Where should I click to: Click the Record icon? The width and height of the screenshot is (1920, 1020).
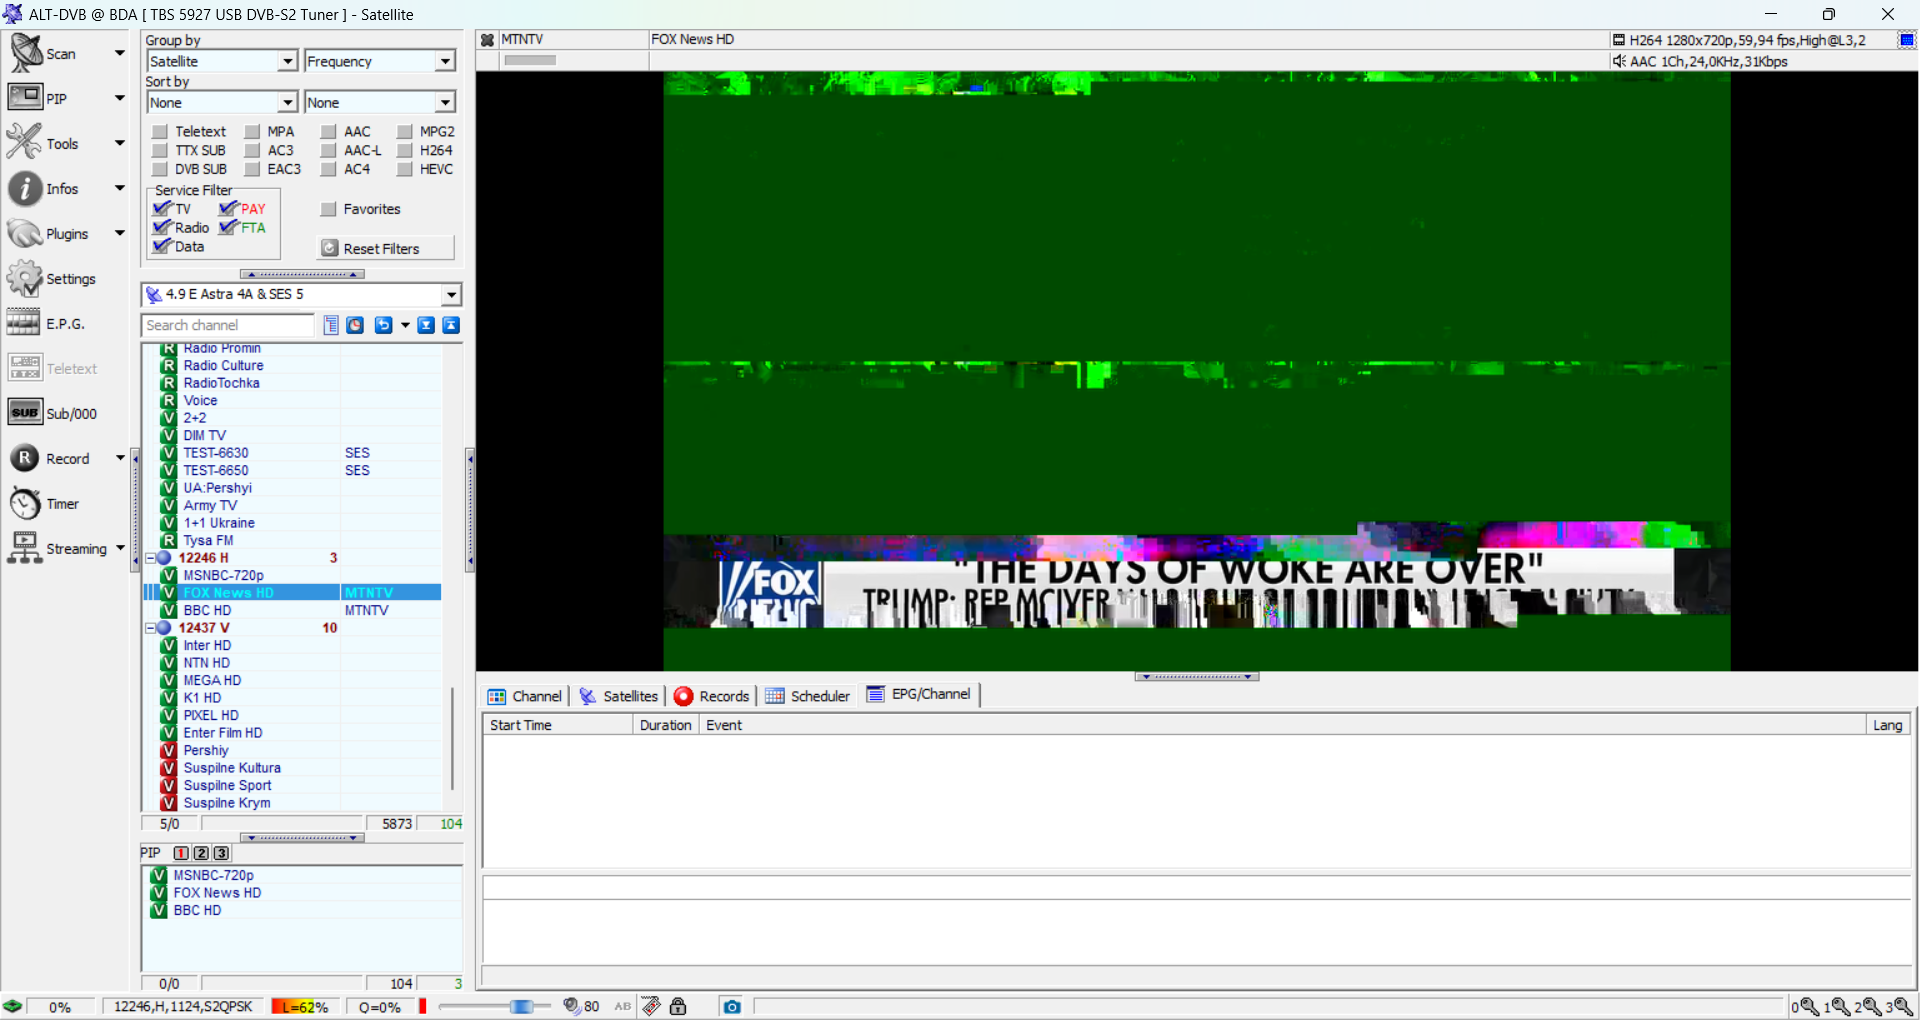(x=25, y=458)
